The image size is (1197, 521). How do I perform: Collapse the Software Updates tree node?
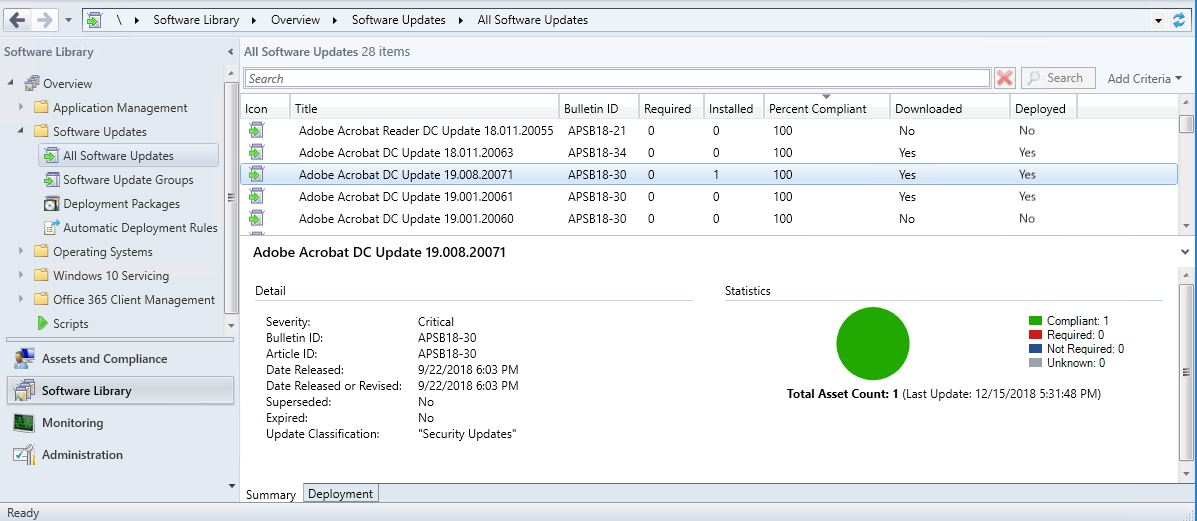(21, 131)
